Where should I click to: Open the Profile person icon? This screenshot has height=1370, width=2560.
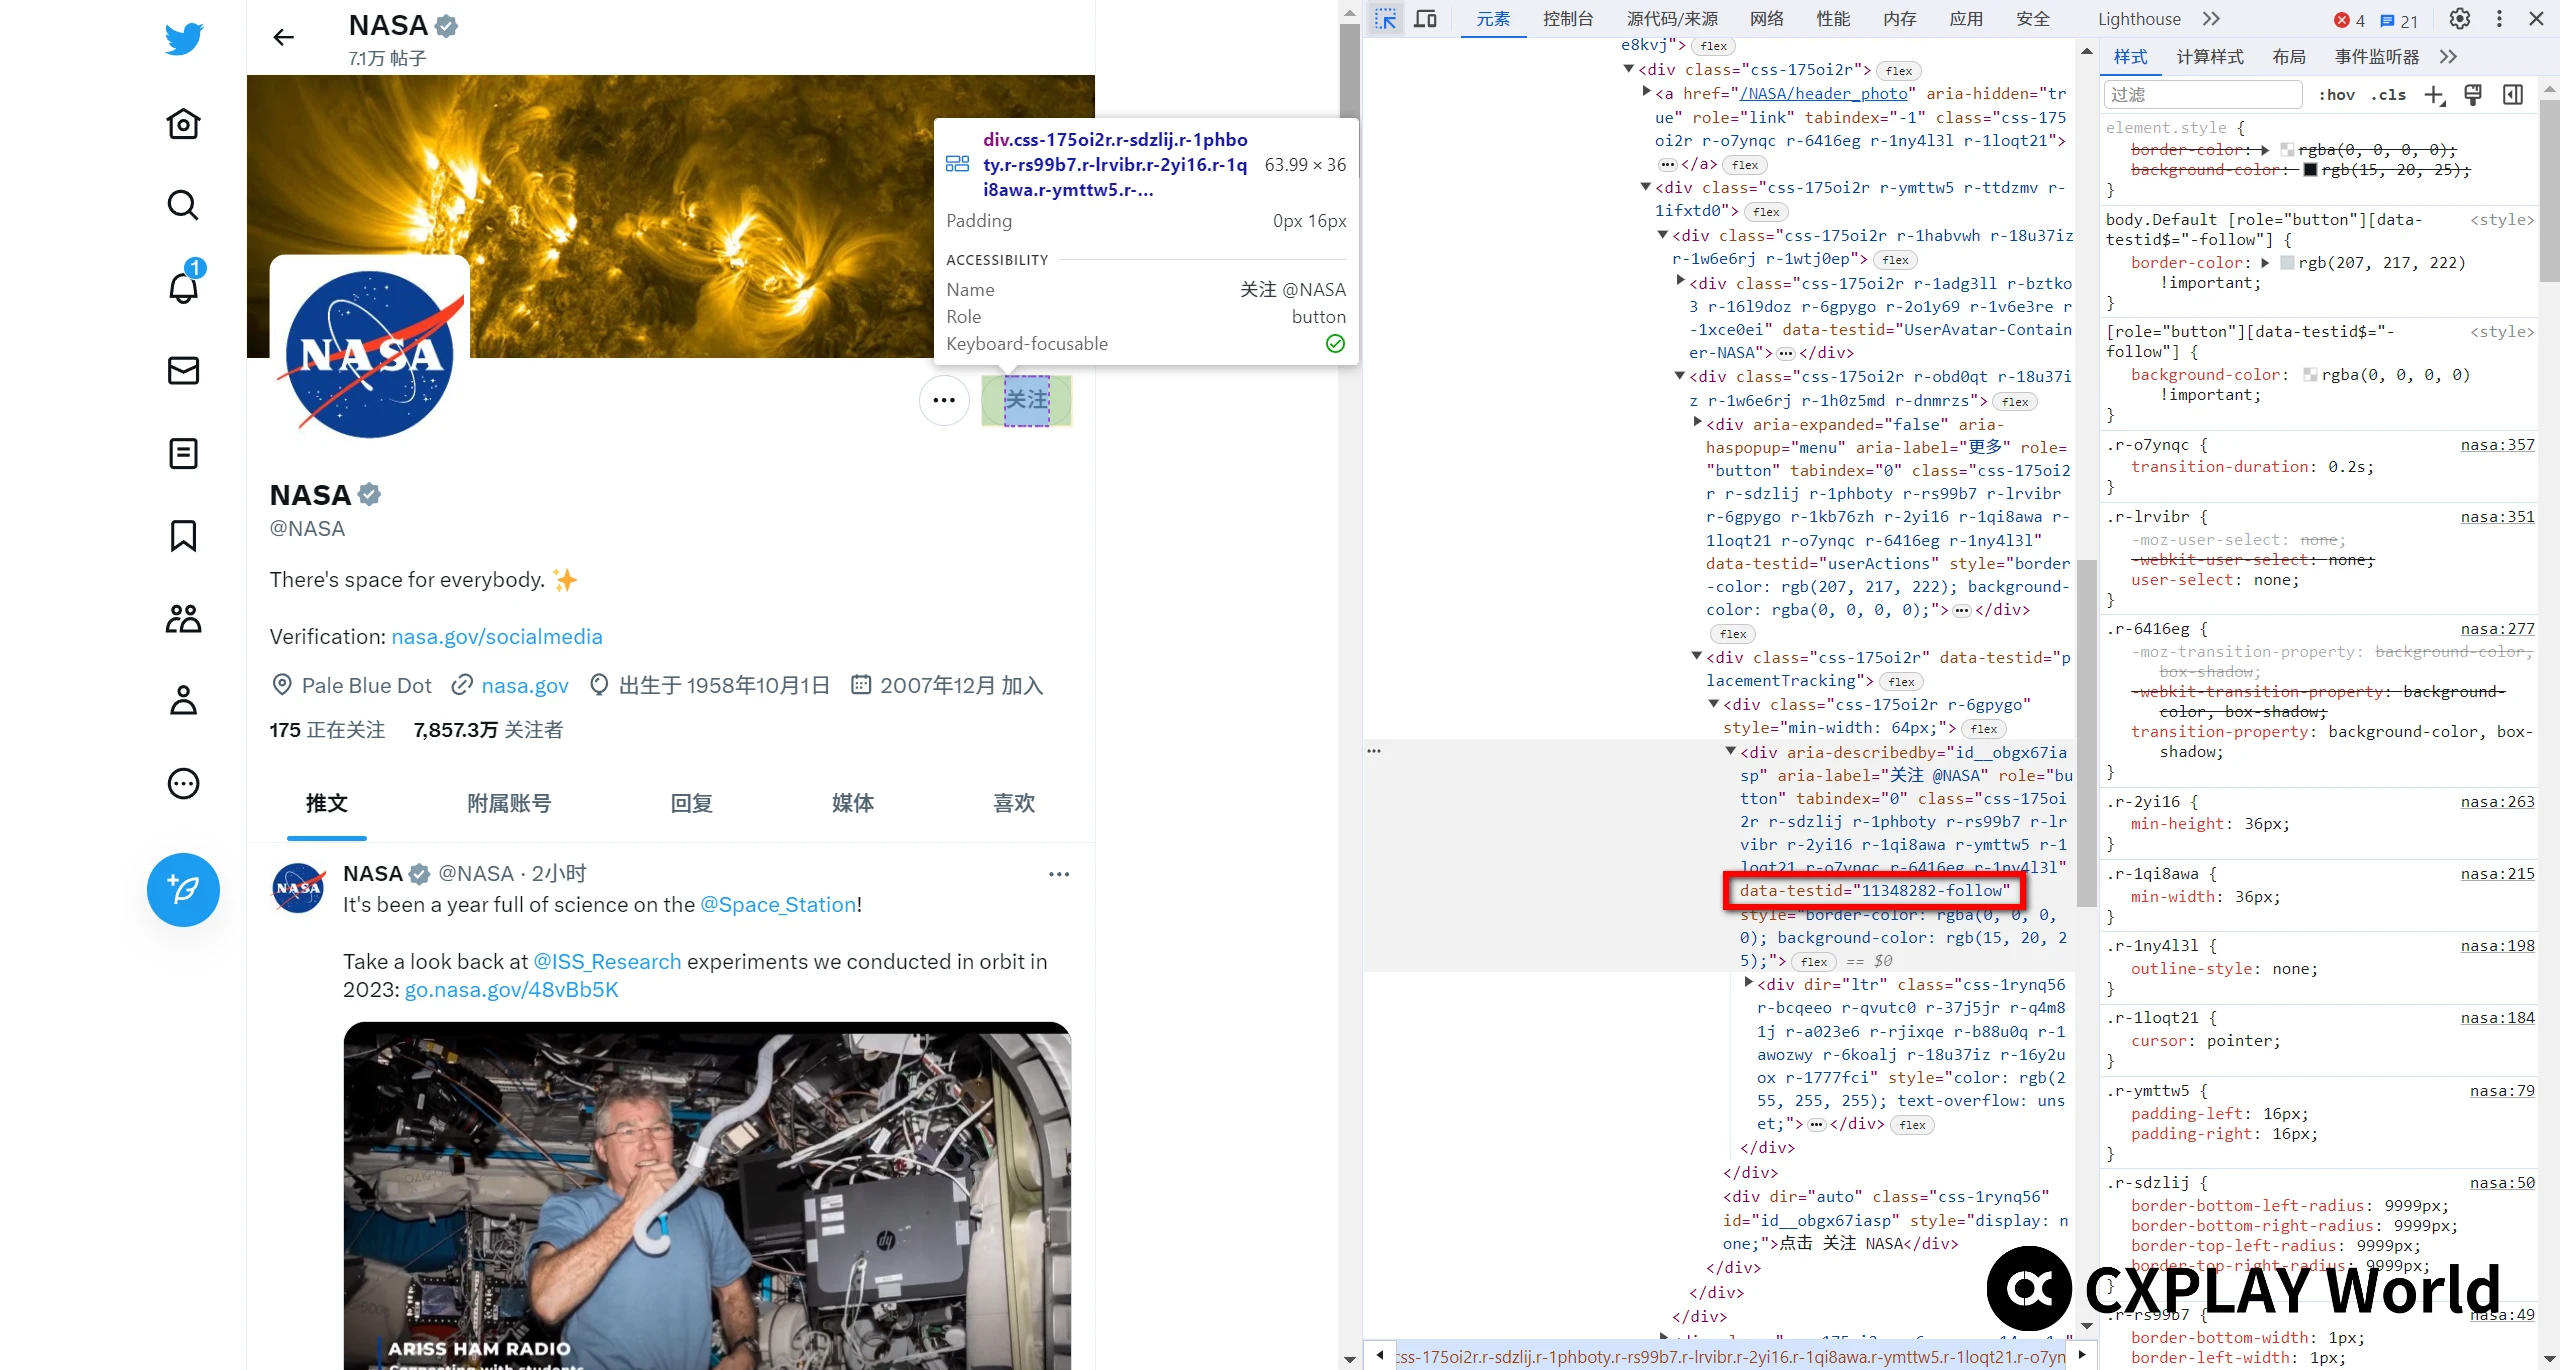183,700
